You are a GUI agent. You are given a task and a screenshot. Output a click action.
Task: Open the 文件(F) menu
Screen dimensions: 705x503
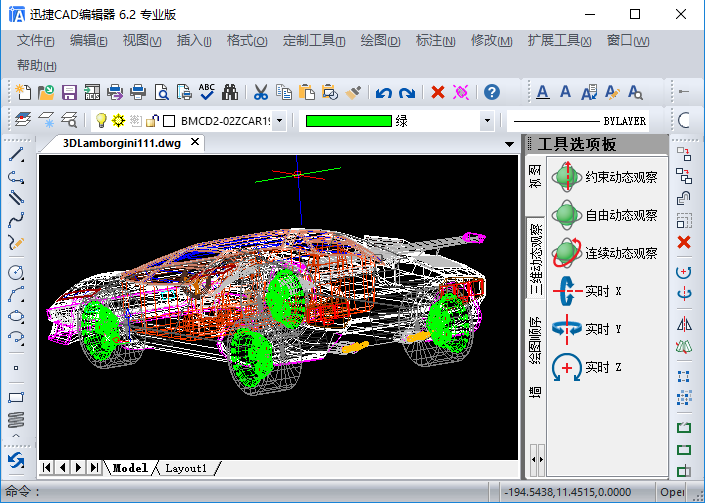[x=36, y=41]
